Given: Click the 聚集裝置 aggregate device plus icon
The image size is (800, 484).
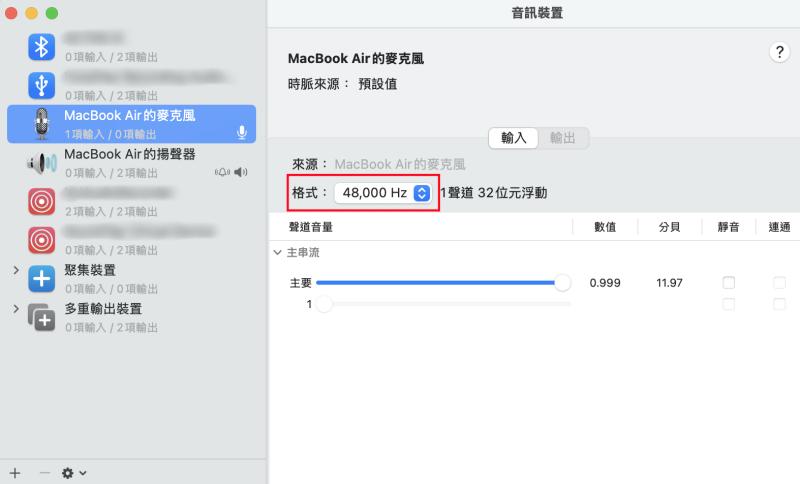Looking at the screenshot, I should coord(41,278).
